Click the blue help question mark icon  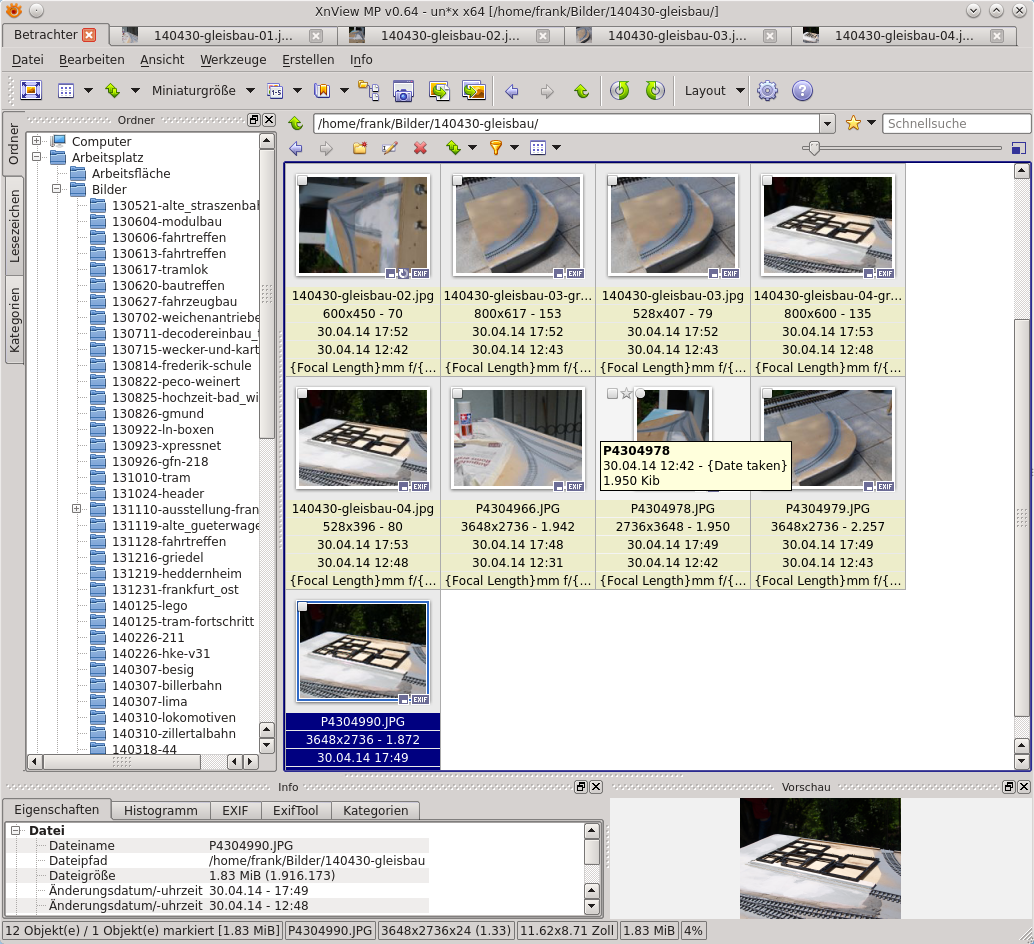point(802,91)
